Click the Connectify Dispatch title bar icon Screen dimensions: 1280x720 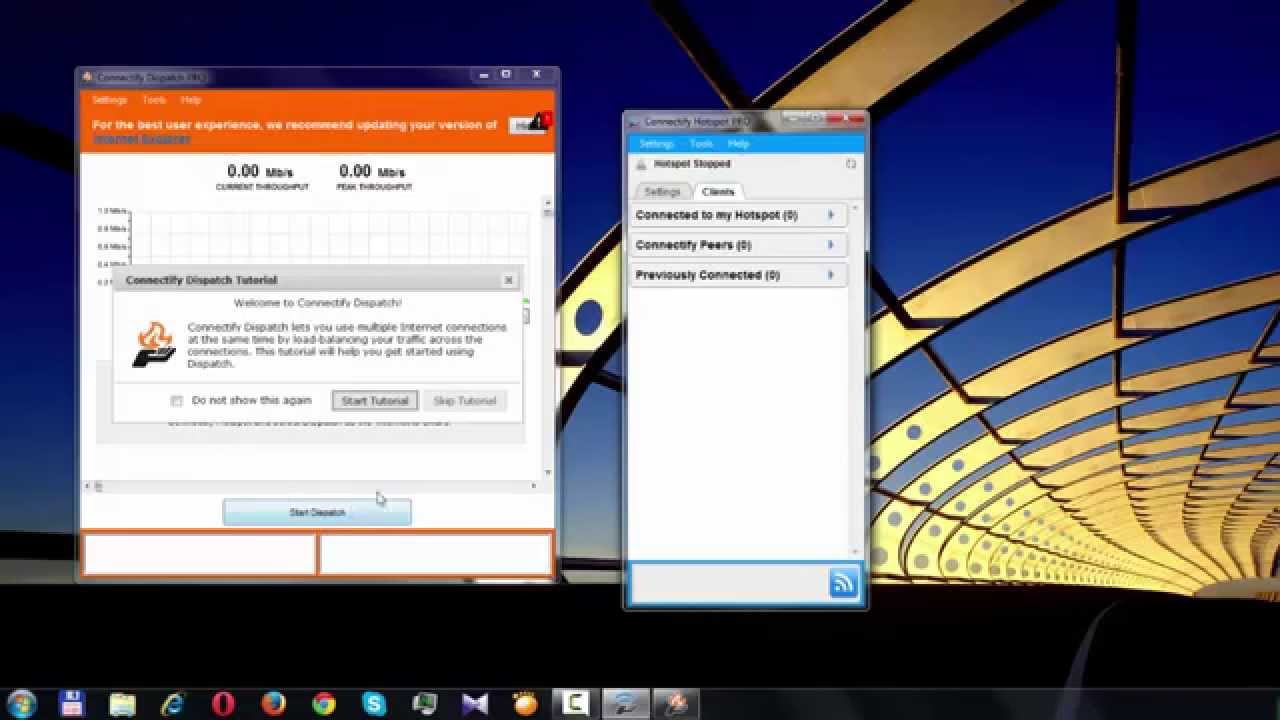88,77
